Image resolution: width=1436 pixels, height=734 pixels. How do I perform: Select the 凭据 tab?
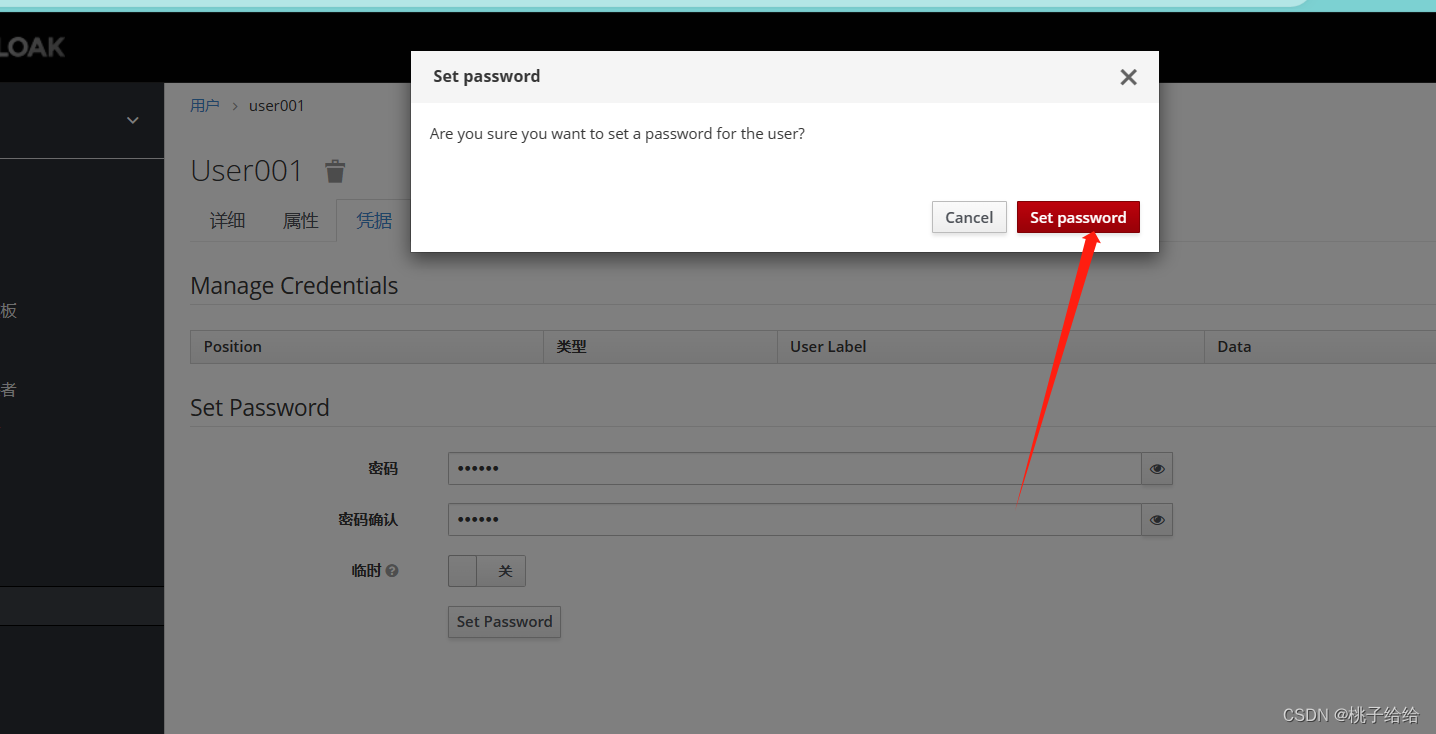point(374,220)
